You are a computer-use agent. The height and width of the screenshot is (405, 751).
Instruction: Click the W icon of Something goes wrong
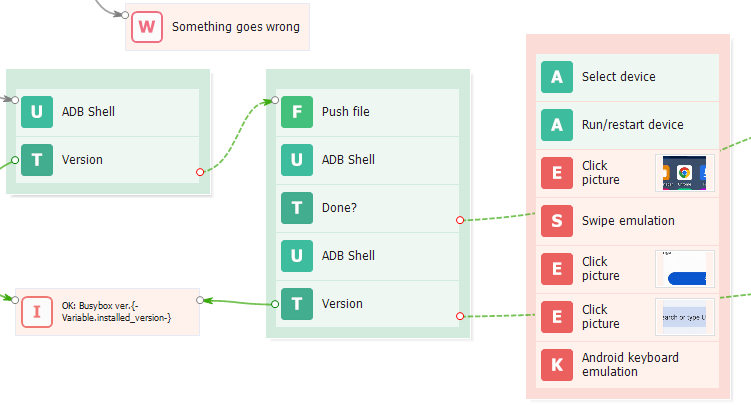[x=147, y=27]
